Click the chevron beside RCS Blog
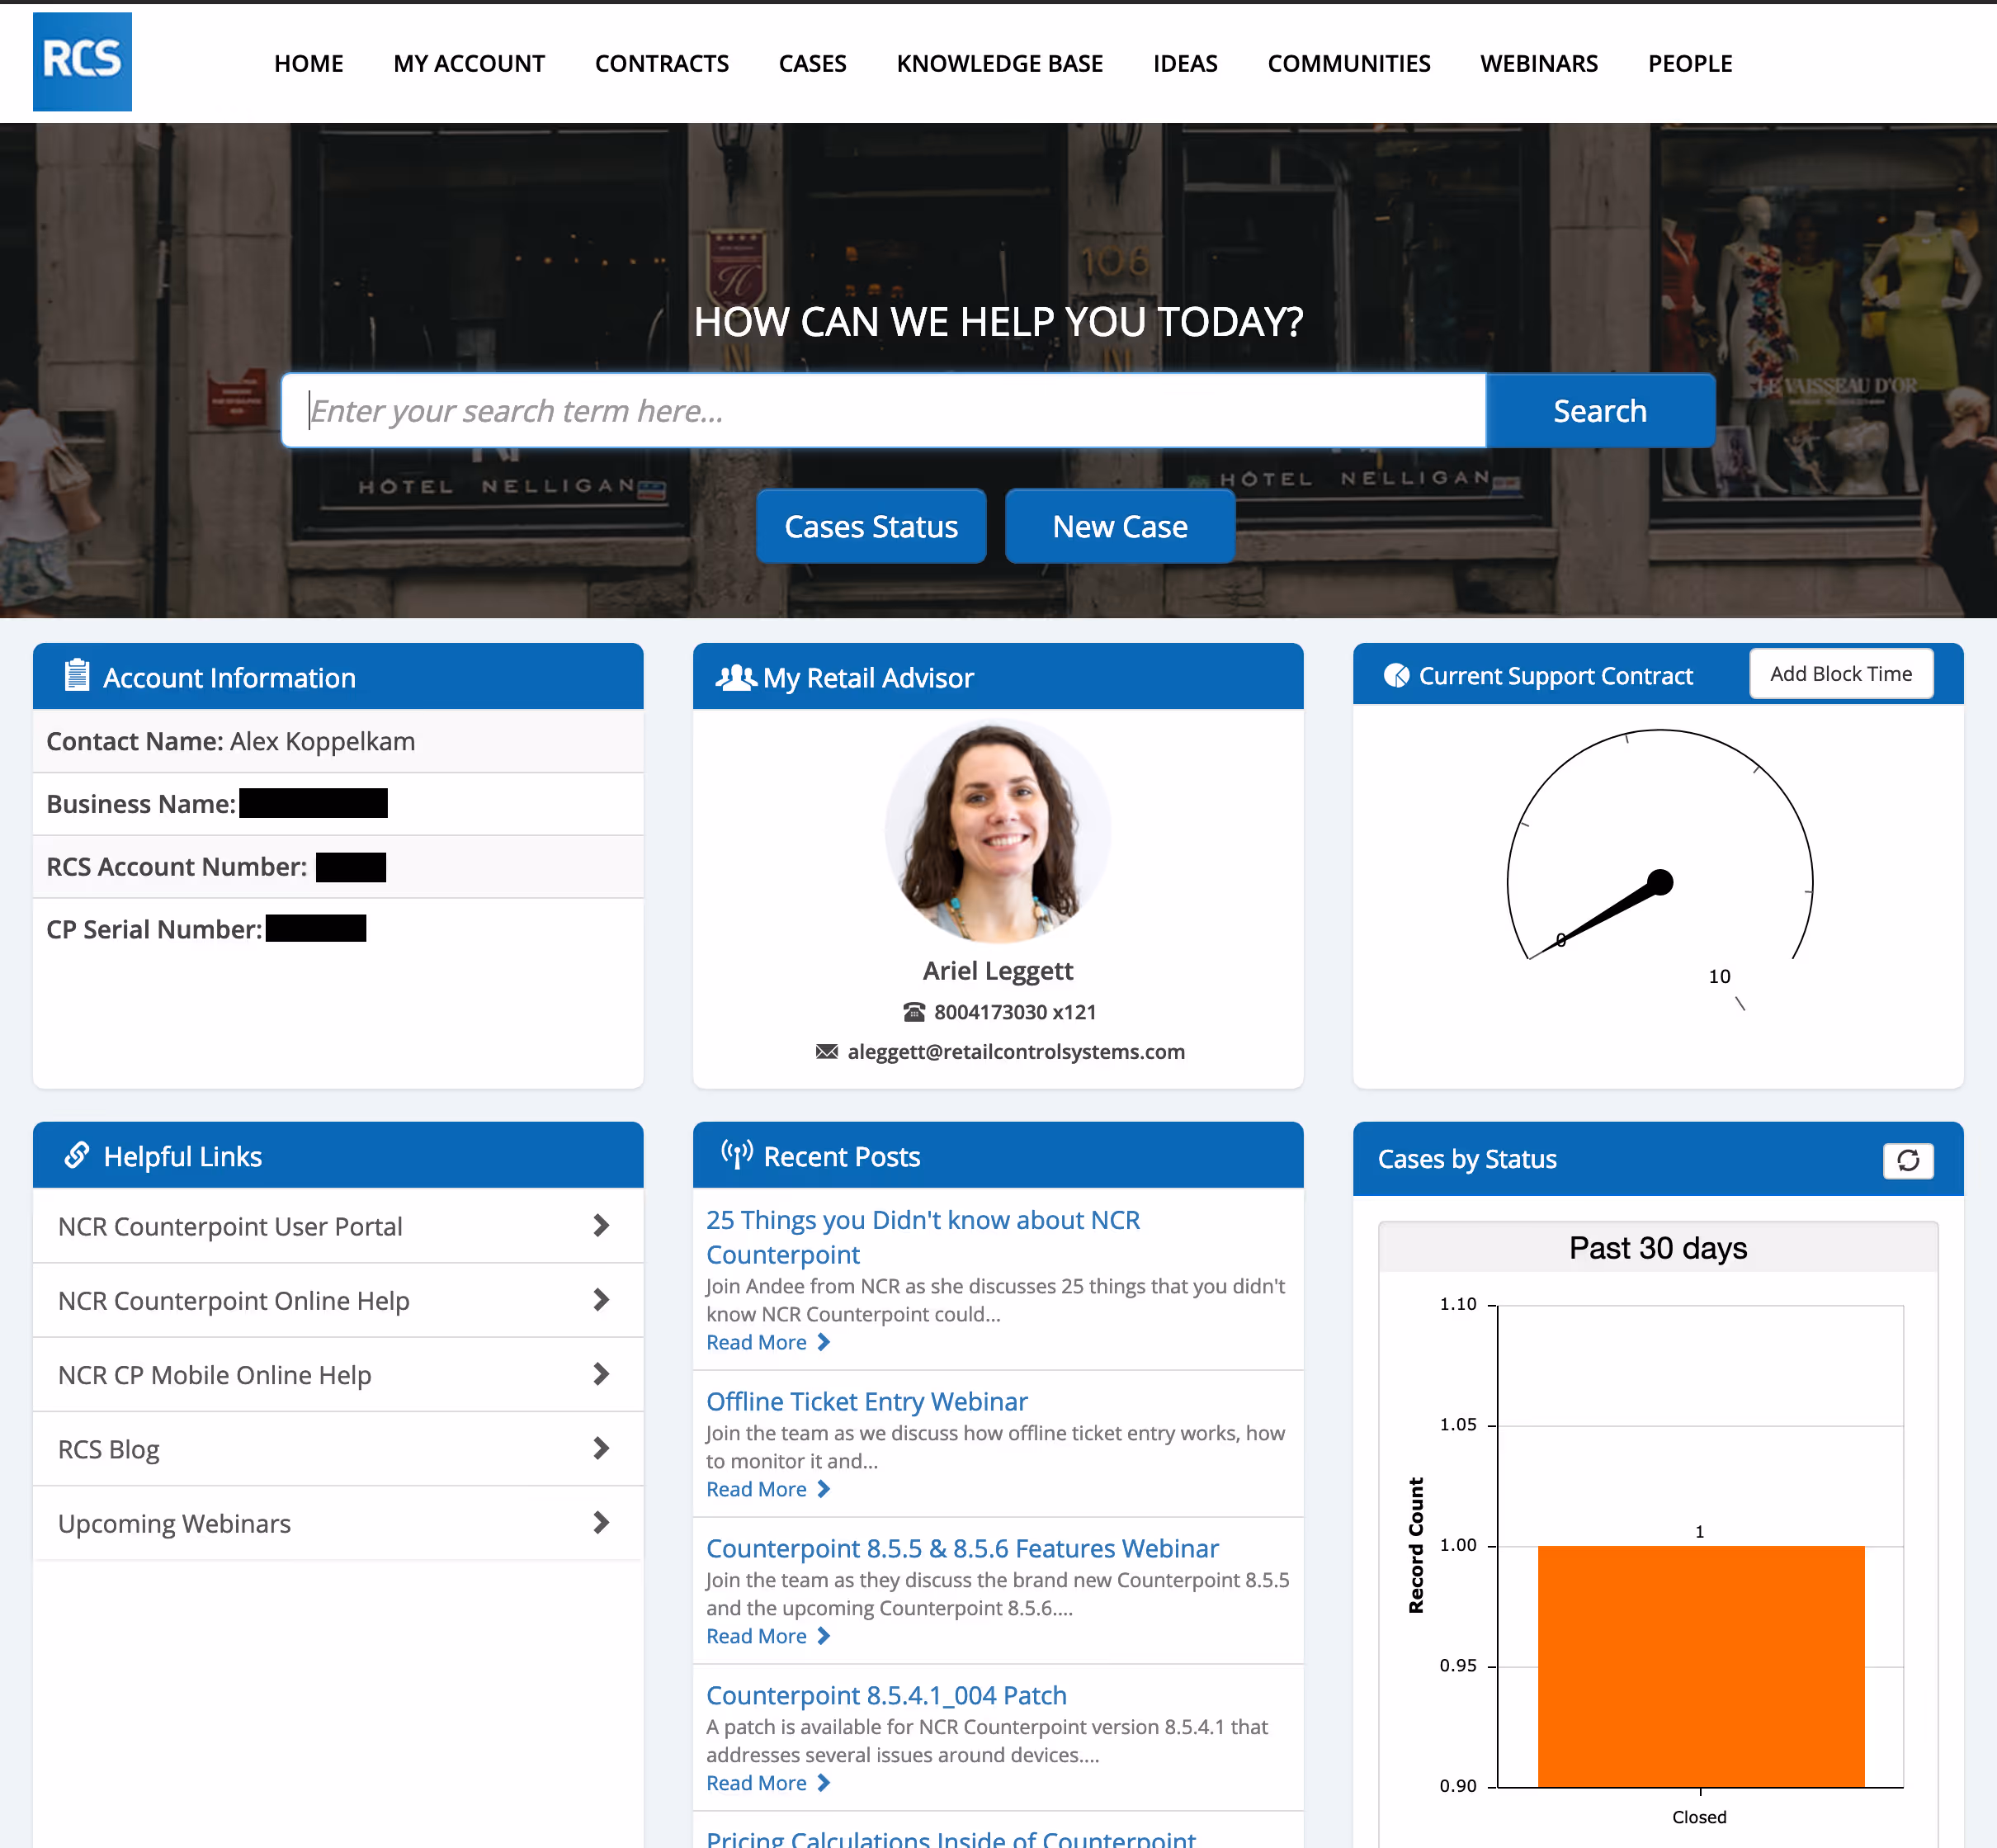 (x=601, y=1448)
